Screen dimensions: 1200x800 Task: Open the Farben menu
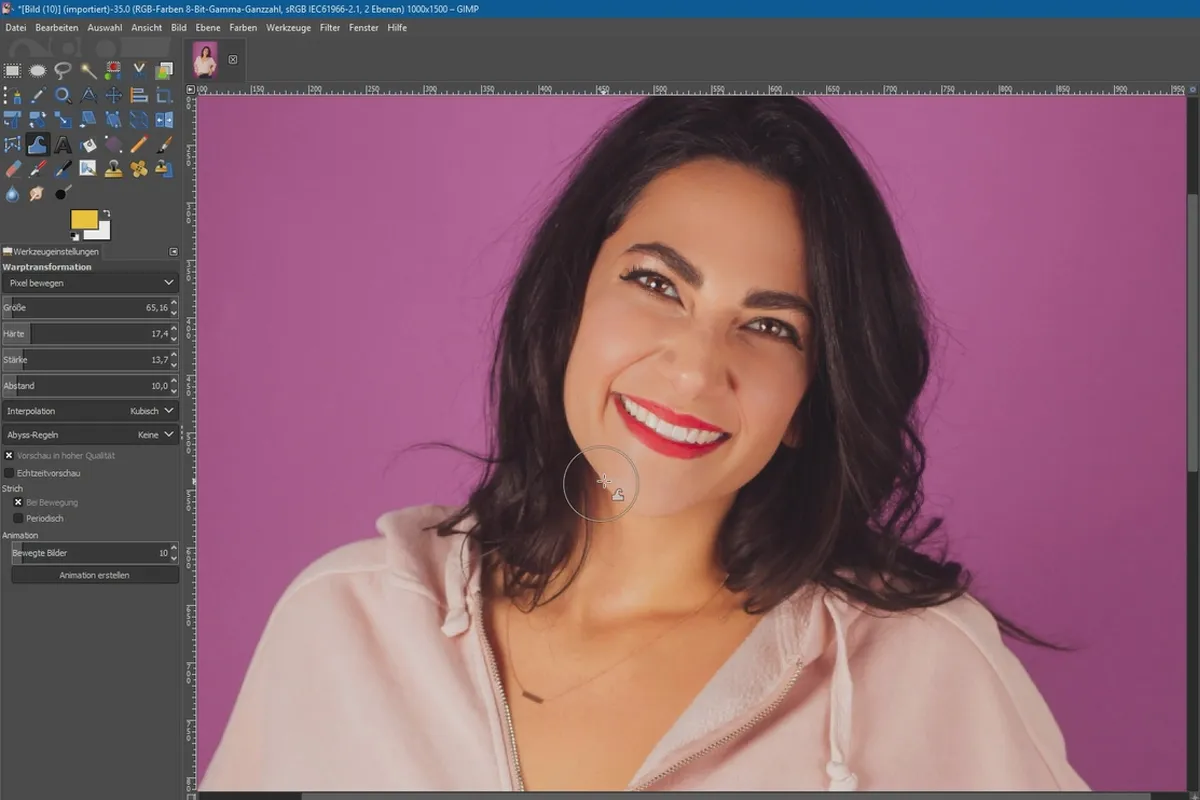243,28
